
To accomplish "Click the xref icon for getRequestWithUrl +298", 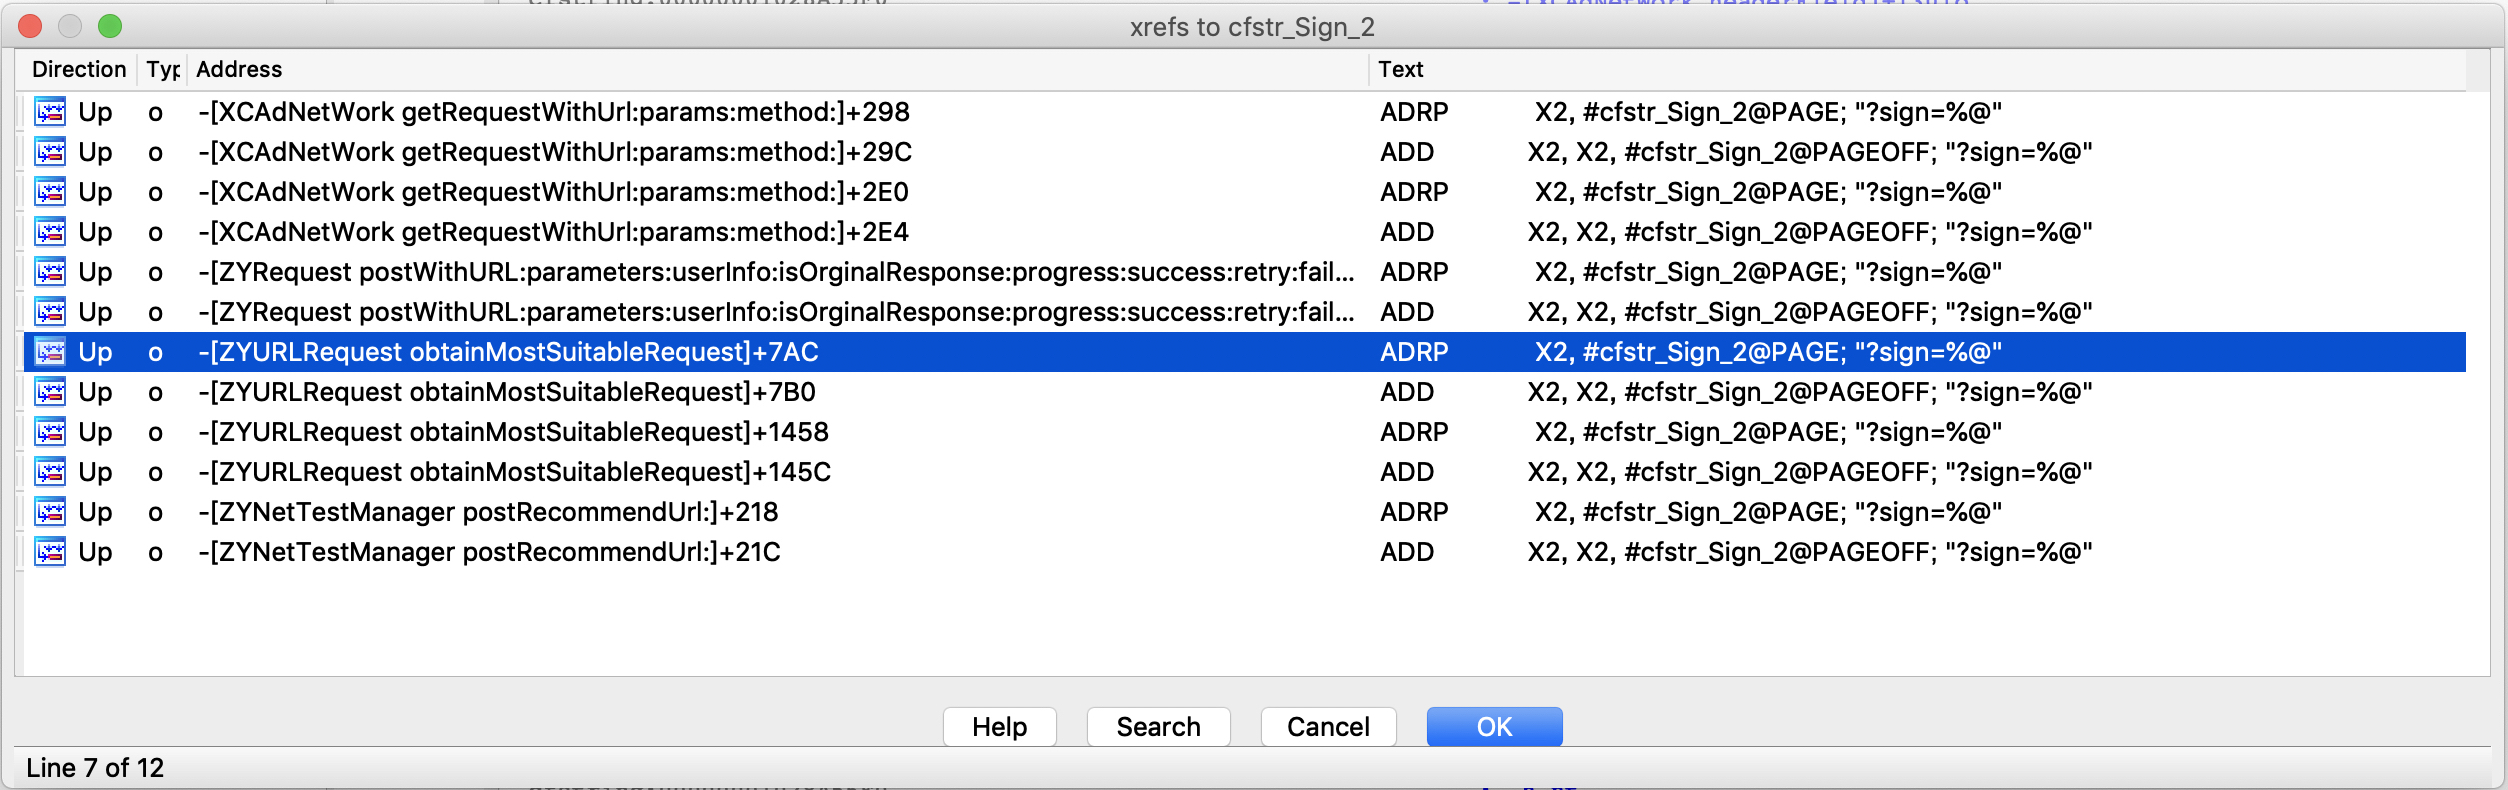I will (x=50, y=112).
